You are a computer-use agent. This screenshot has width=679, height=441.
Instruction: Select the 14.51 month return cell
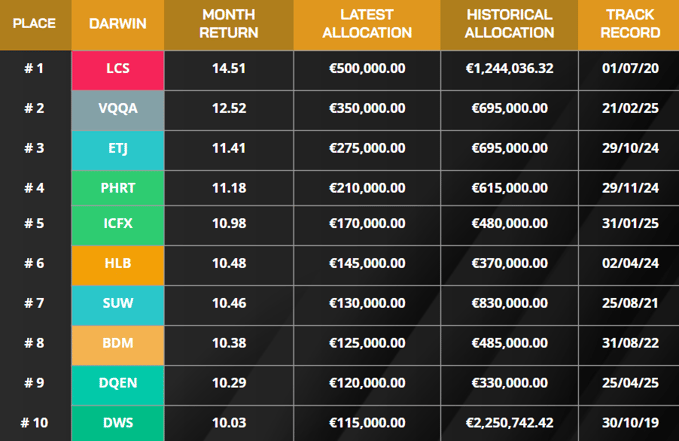click(229, 69)
